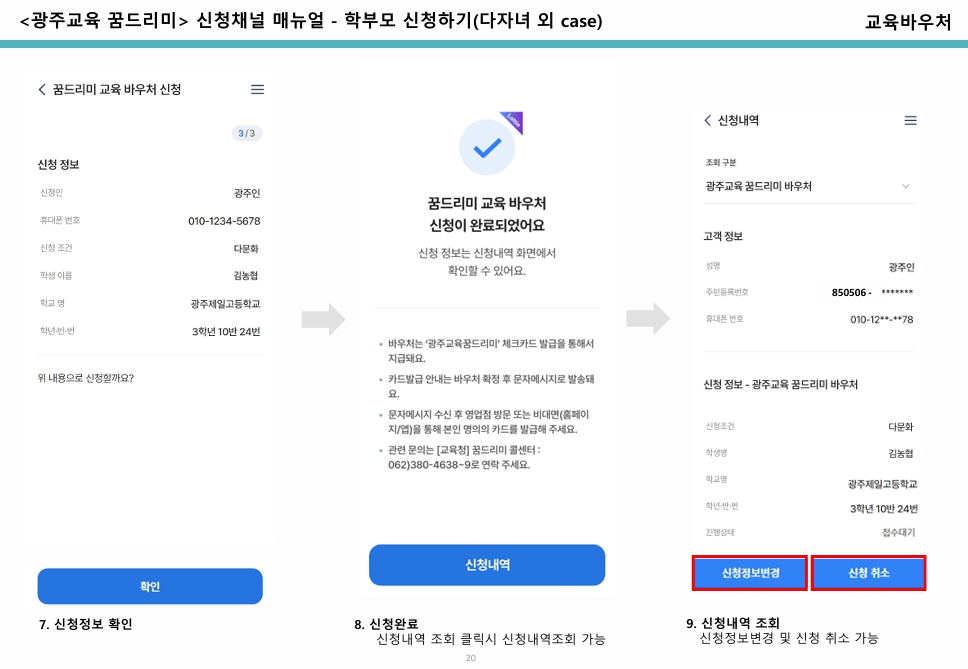Screen dimensions: 968x669
Task: Click the blue checkmark completion icon
Action: pos(487,148)
